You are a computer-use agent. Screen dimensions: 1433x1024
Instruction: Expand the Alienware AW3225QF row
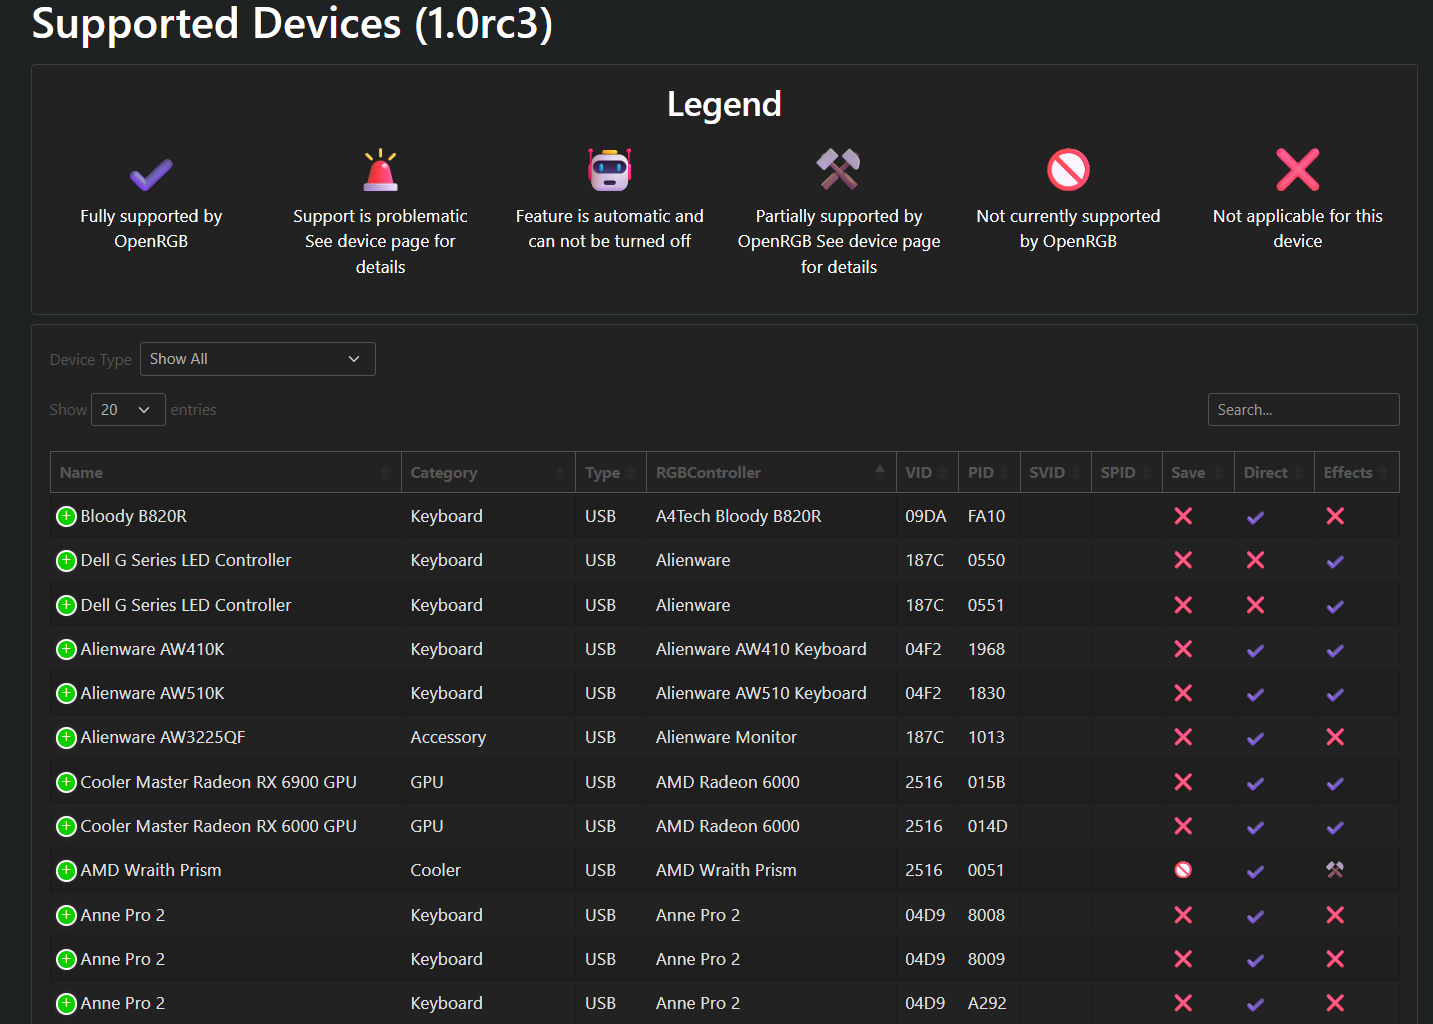[x=66, y=737]
